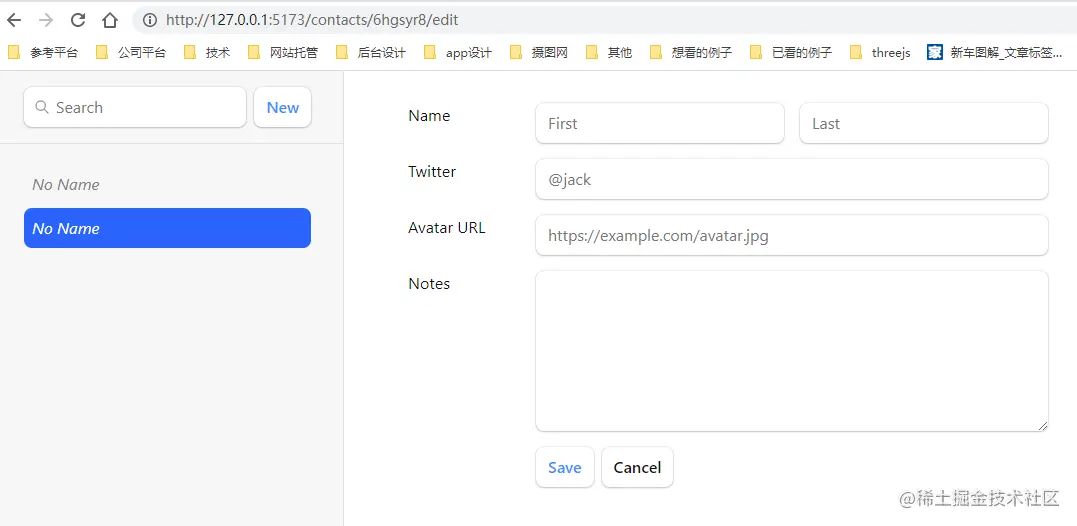The width and height of the screenshot is (1077, 526).
Task: Open the 技术 bookmark folder
Action: click(x=207, y=52)
